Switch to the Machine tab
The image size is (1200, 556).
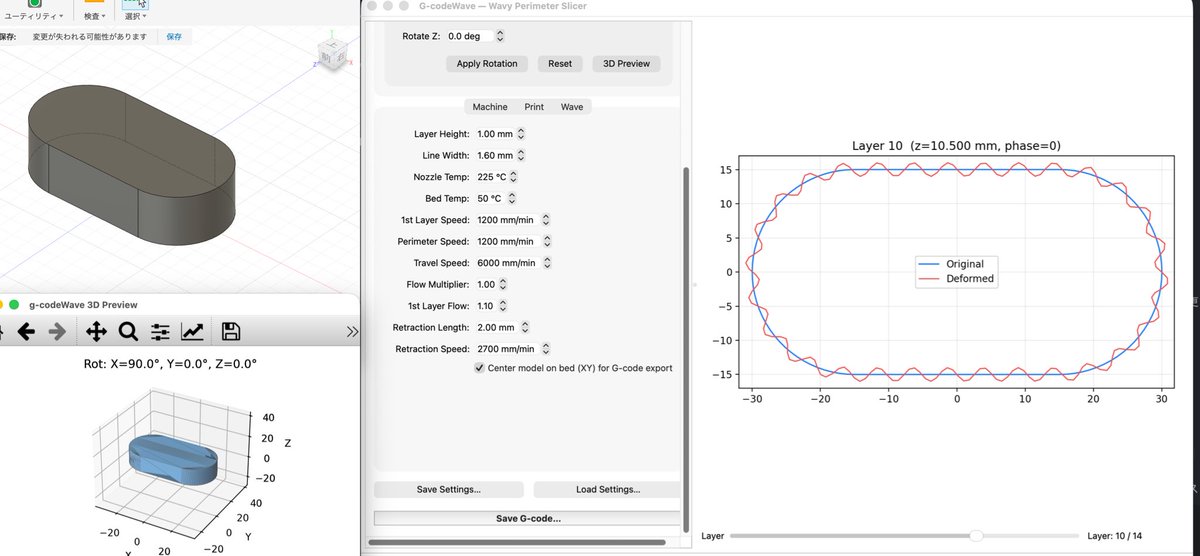(x=490, y=106)
